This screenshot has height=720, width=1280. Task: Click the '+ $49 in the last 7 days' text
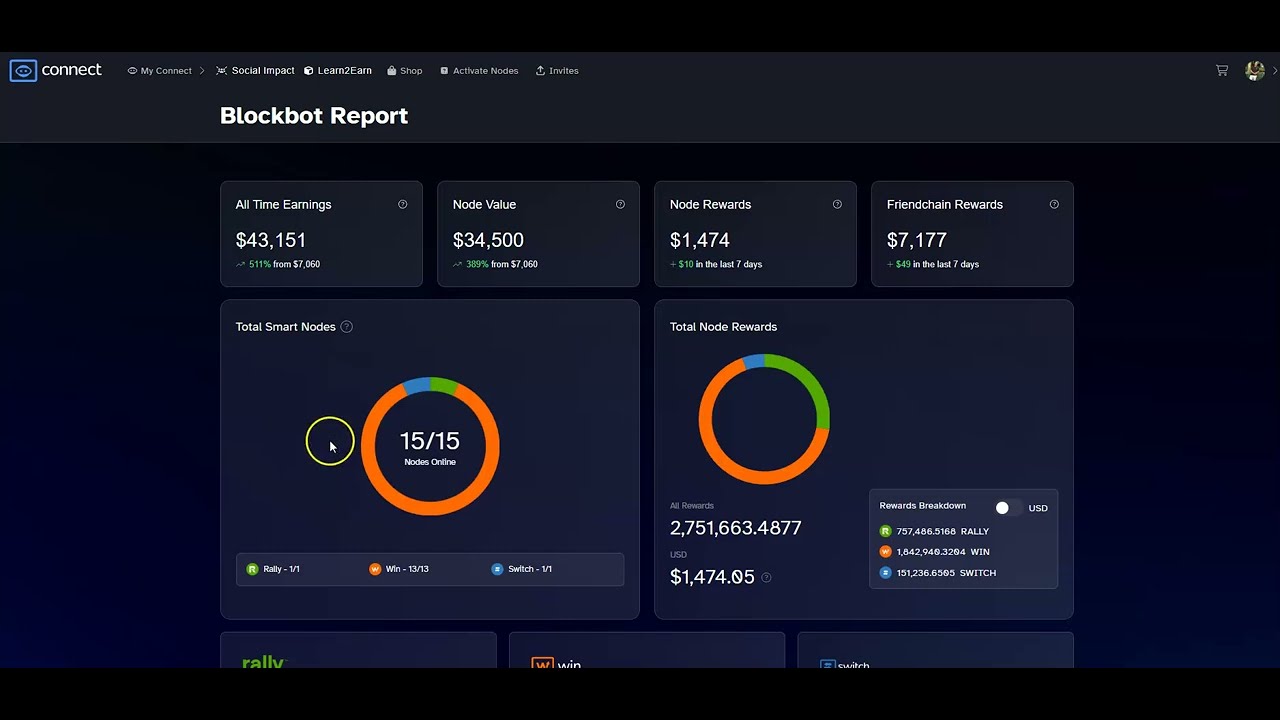pos(933,264)
